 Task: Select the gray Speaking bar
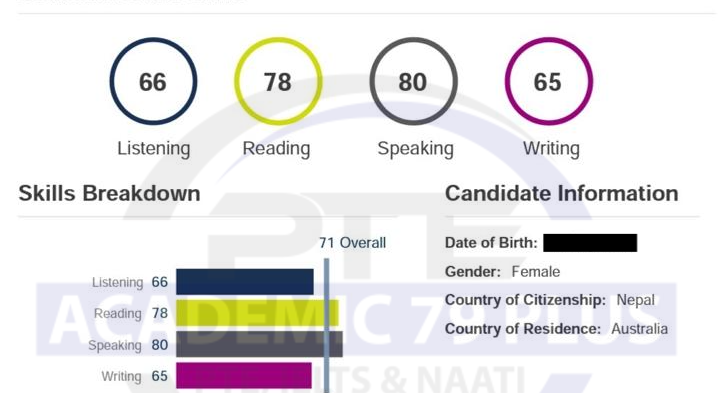click(x=259, y=344)
